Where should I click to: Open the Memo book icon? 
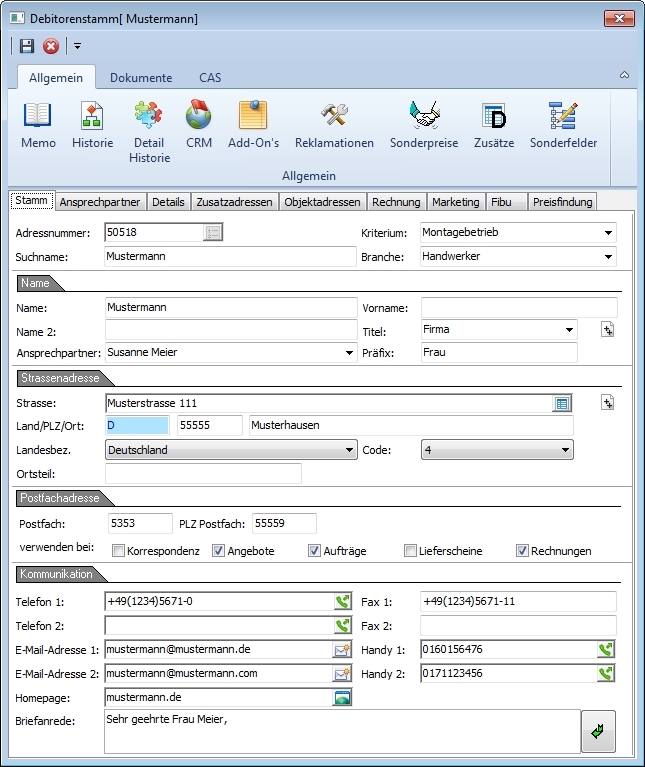point(38,115)
